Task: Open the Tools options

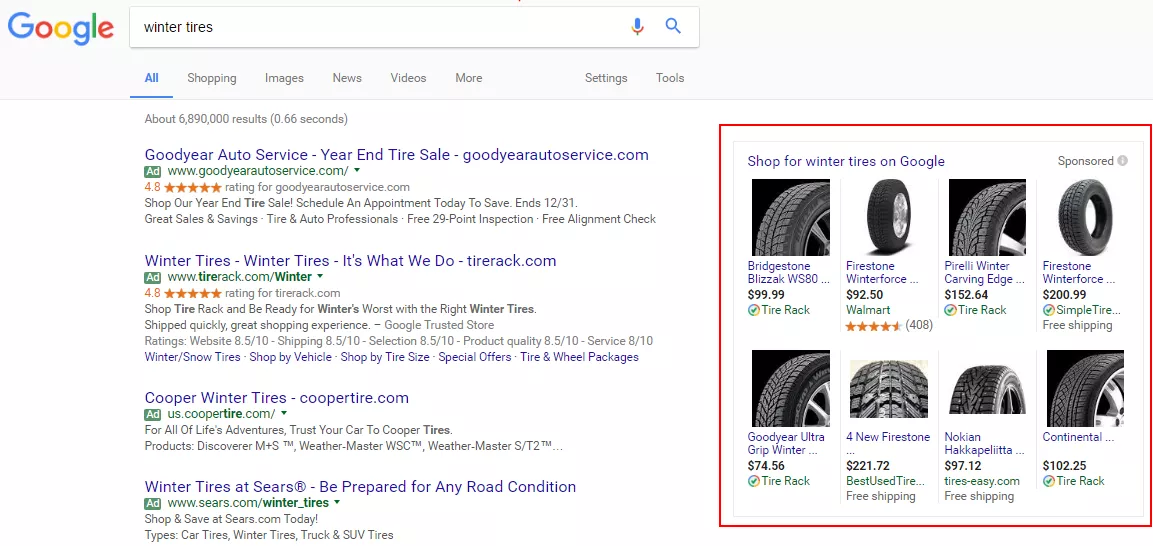Action: tap(670, 78)
